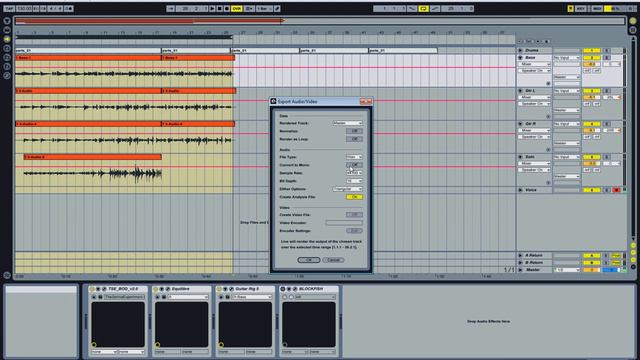Viewport: 640px width, 360px height.
Task: Toggle the Guitar Rig 5 device activator
Action: (219, 289)
